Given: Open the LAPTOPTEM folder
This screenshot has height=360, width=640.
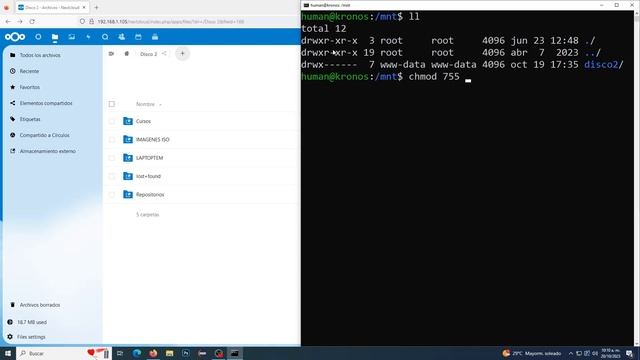Looking at the screenshot, I should click(x=149, y=158).
